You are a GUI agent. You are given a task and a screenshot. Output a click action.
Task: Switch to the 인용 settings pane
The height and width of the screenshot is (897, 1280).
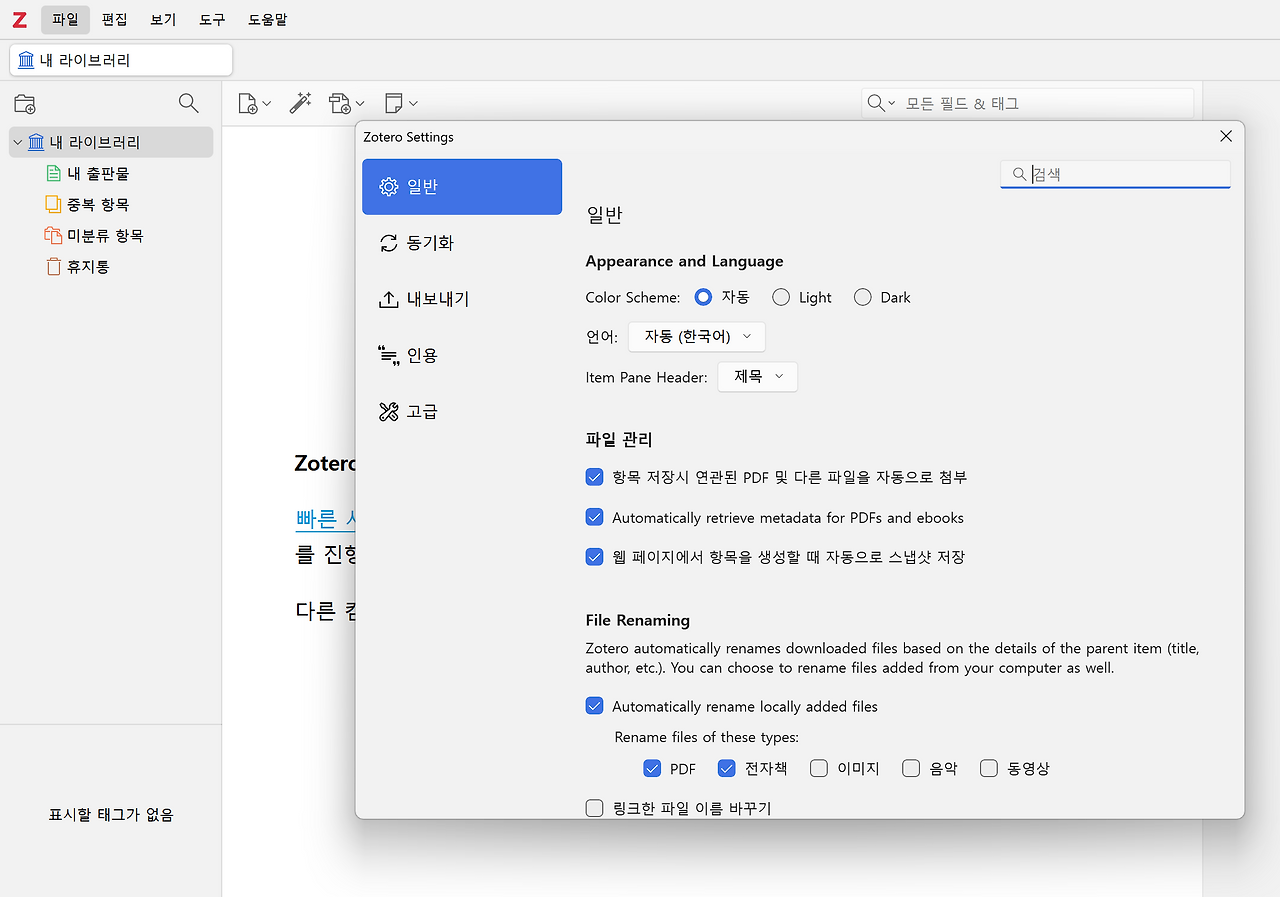pos(462,355)
